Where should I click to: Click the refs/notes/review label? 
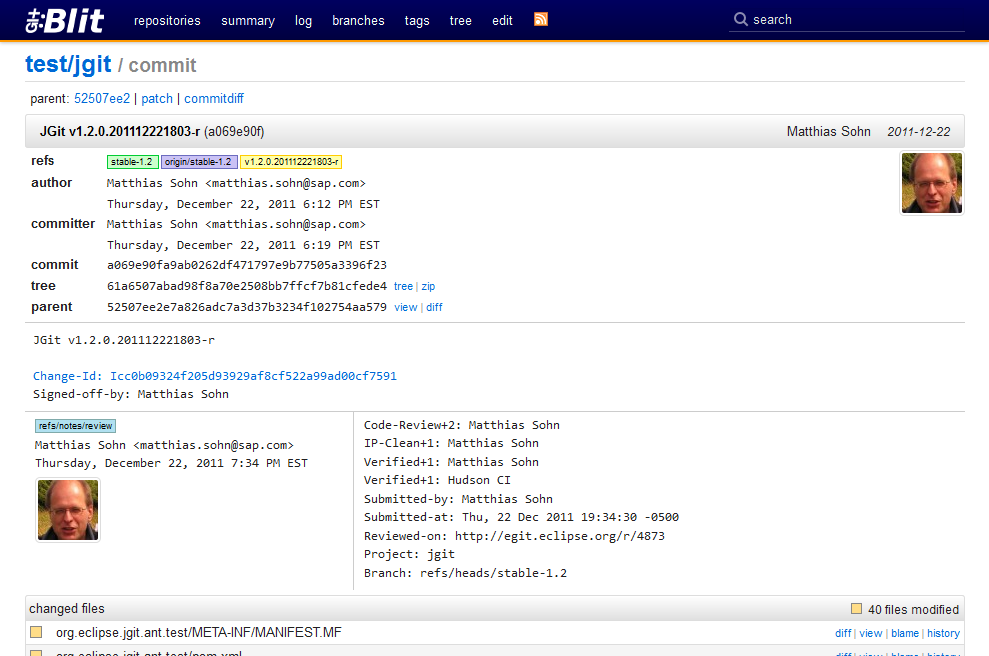[x=75, y=426]
